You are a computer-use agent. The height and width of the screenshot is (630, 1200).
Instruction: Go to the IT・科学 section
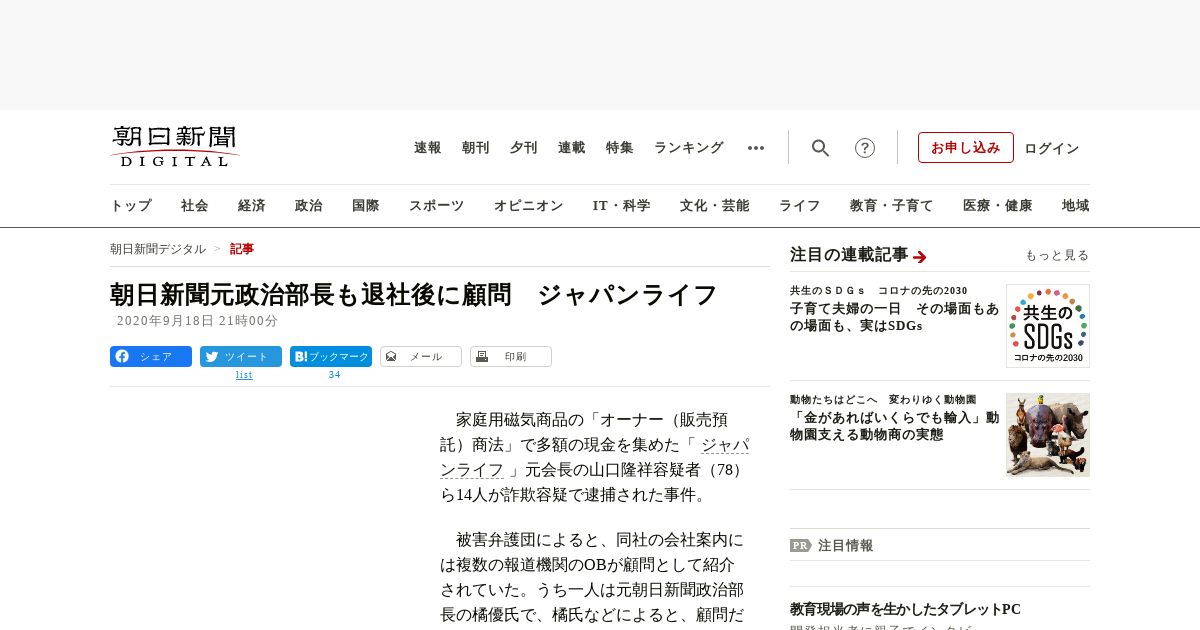tap(622, 206)
